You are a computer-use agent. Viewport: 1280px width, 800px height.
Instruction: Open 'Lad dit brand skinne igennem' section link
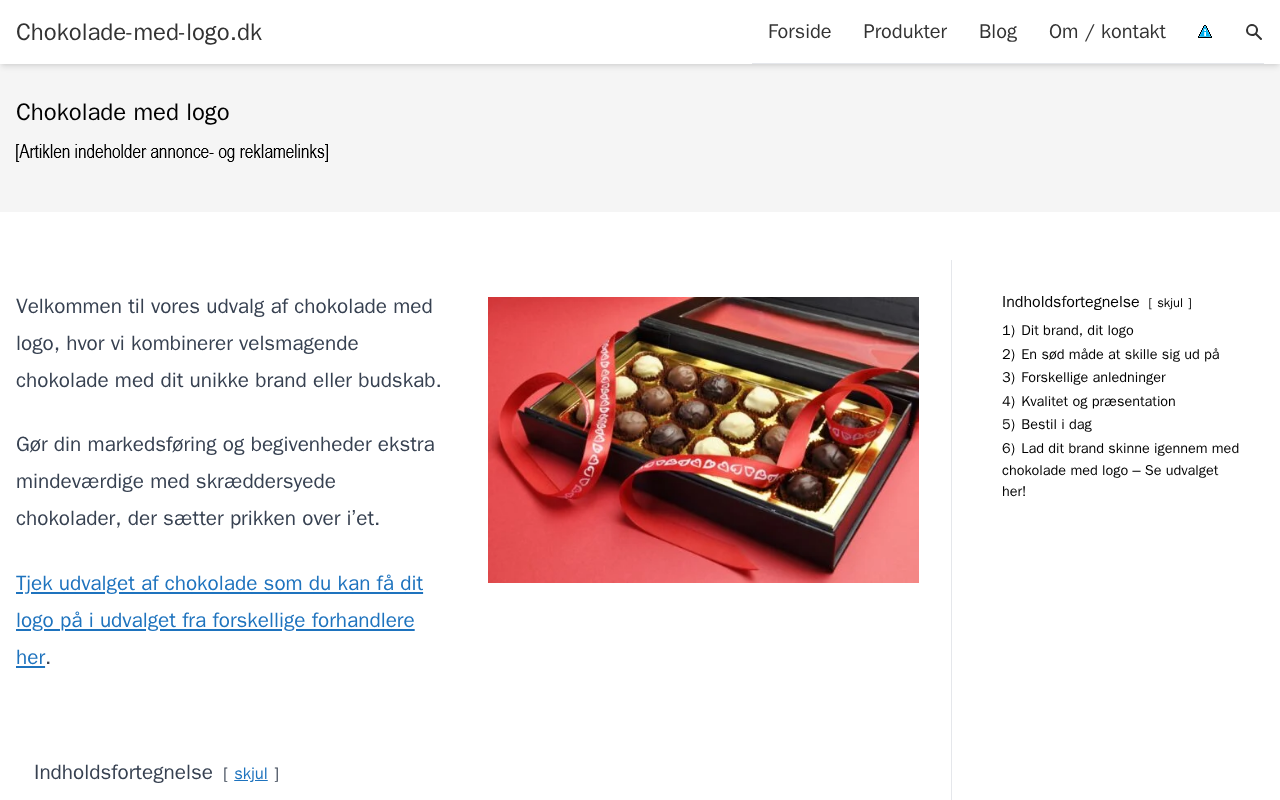[x=1120, y=469]
